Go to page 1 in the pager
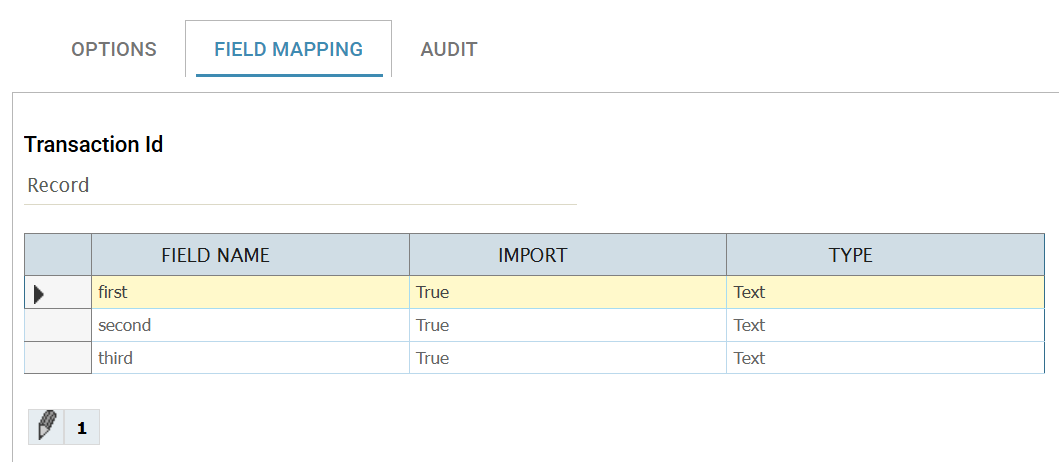1059x462 pixels. coord(82,428)
